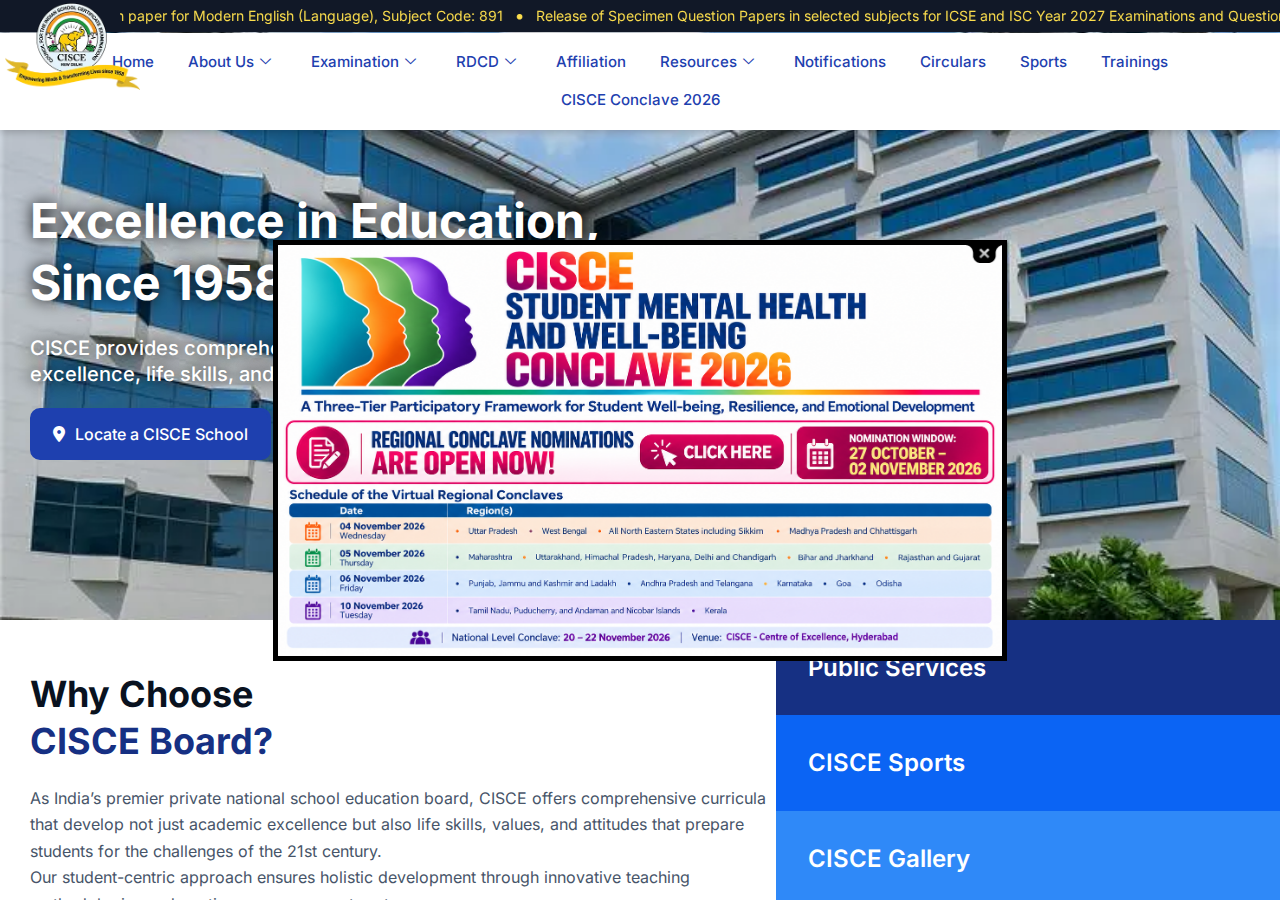Click 'Tamil Nadu, Puducherry, and Andaman' region text
The image size is (1280, 900).
(x=574, y=610)
